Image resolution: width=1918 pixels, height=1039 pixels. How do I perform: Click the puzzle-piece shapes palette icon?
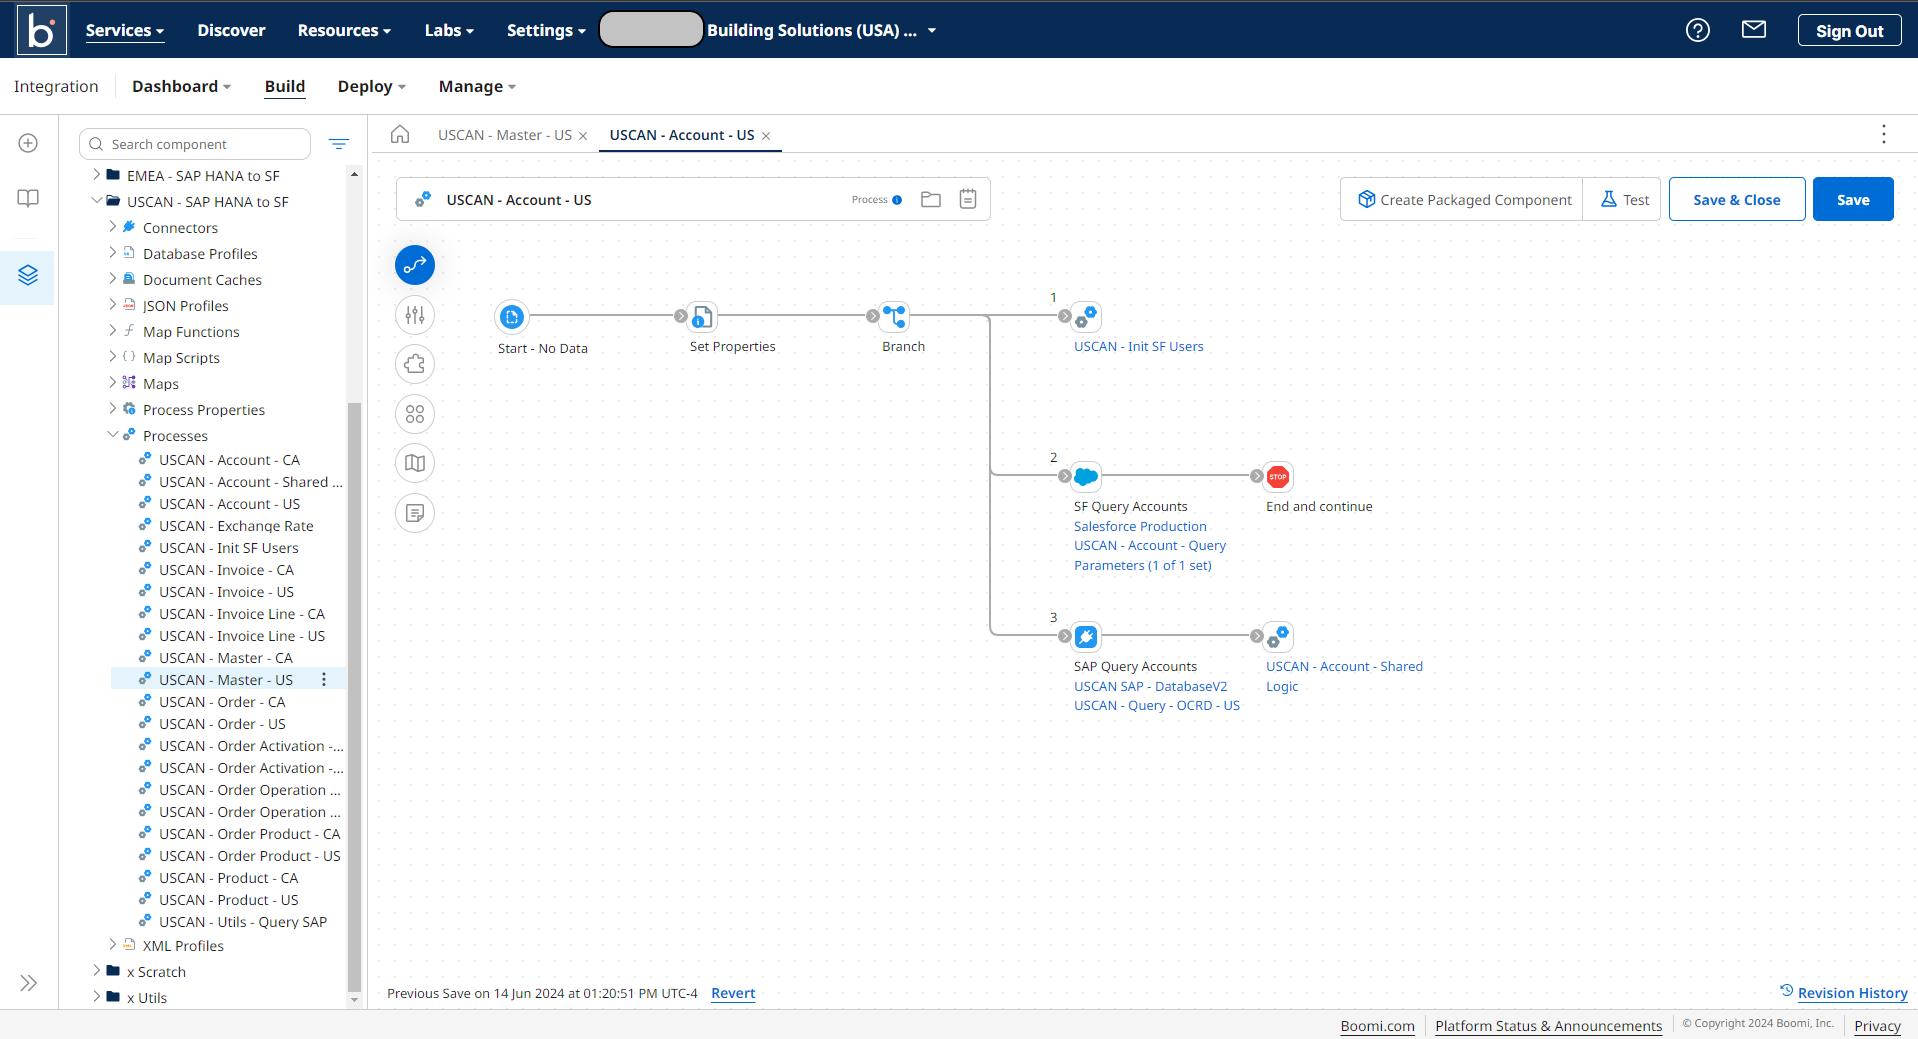(x=414, y=364)
